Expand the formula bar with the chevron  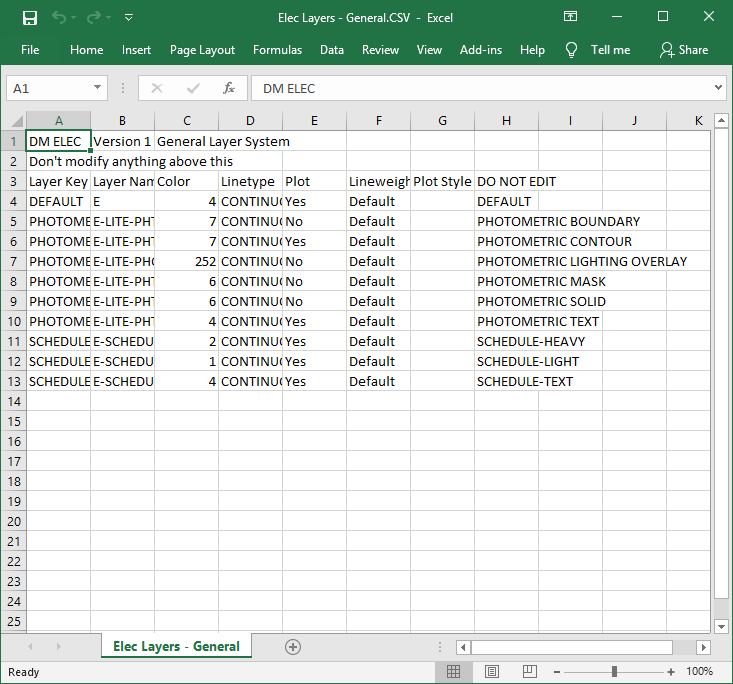tap(718, 87)
